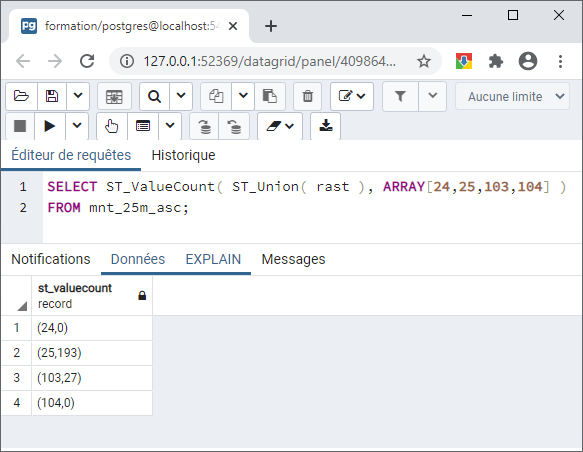Stop query with square button

point(20,126)
